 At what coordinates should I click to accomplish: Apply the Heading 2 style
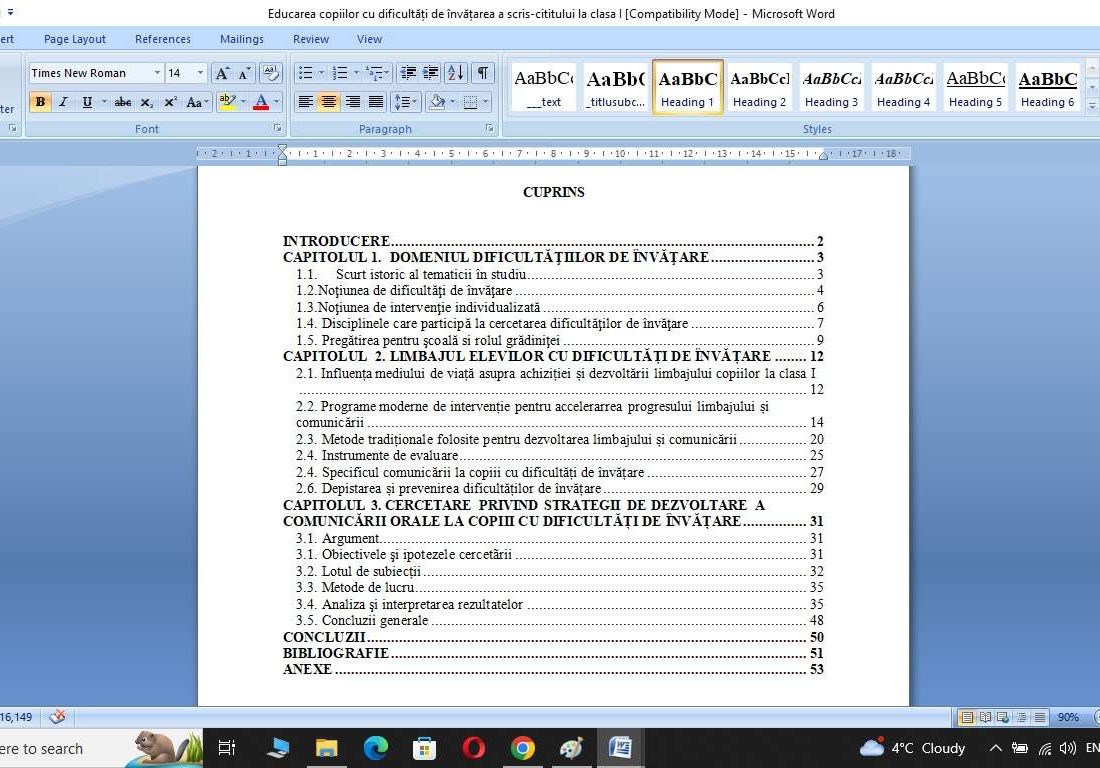[760, 88]
